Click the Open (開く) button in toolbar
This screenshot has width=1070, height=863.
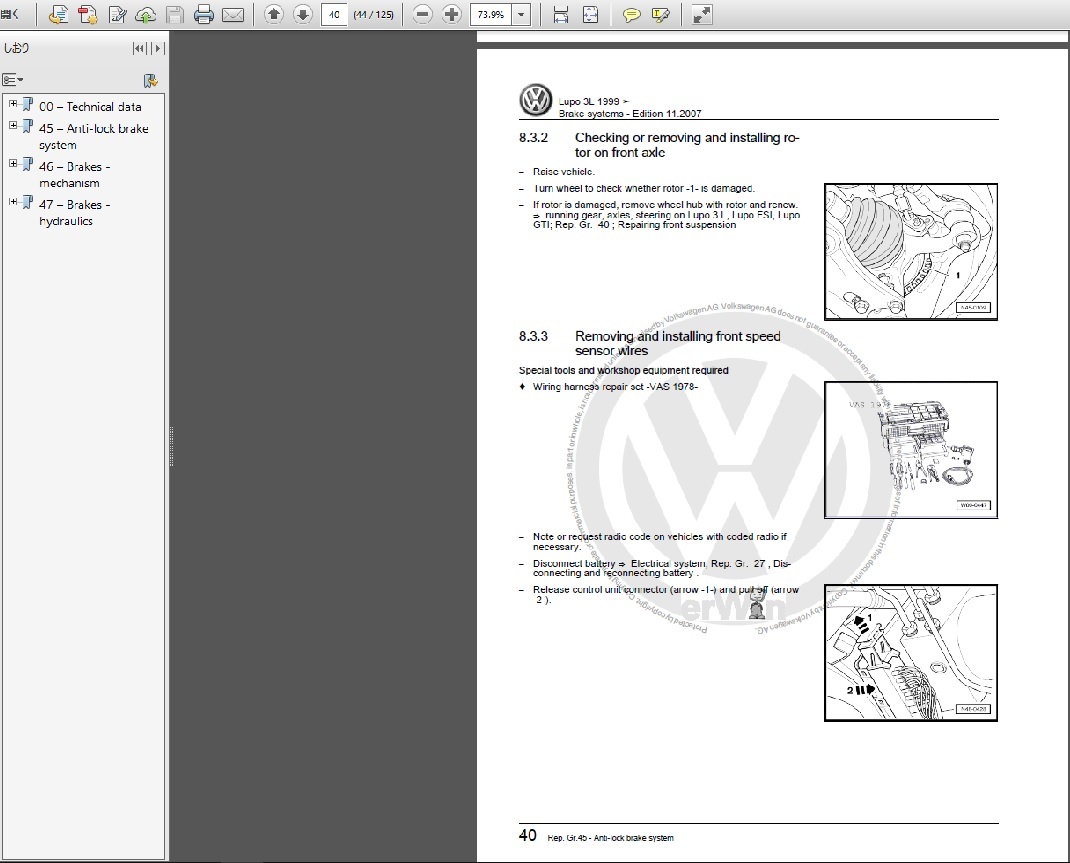click(10, 14)
